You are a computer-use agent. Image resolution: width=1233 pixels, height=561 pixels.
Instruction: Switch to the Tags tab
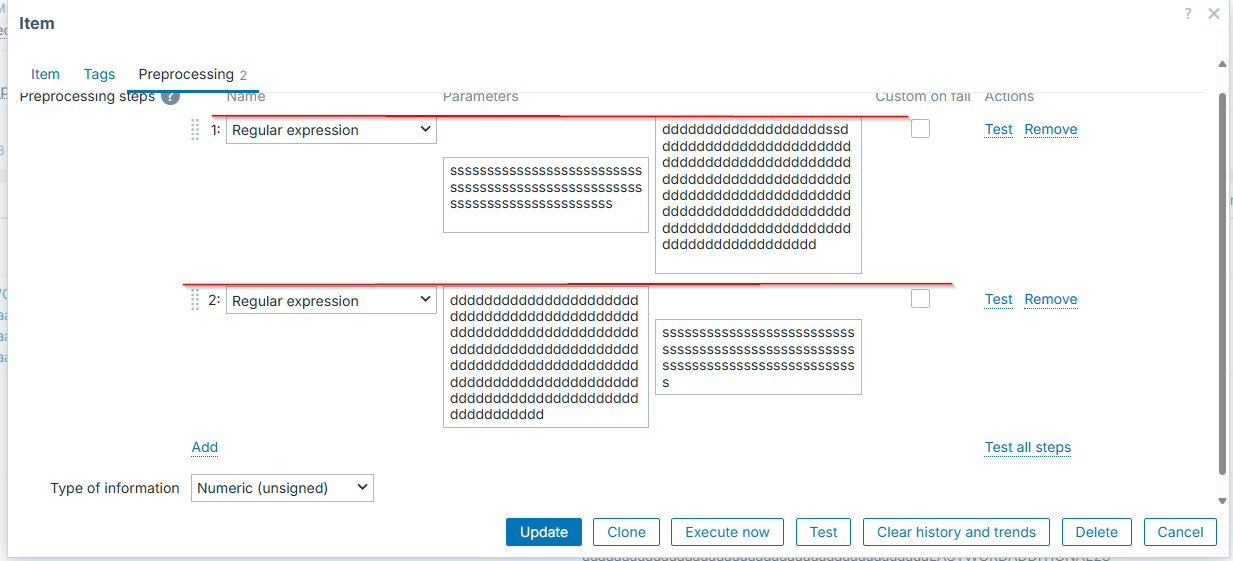[99, 74]
